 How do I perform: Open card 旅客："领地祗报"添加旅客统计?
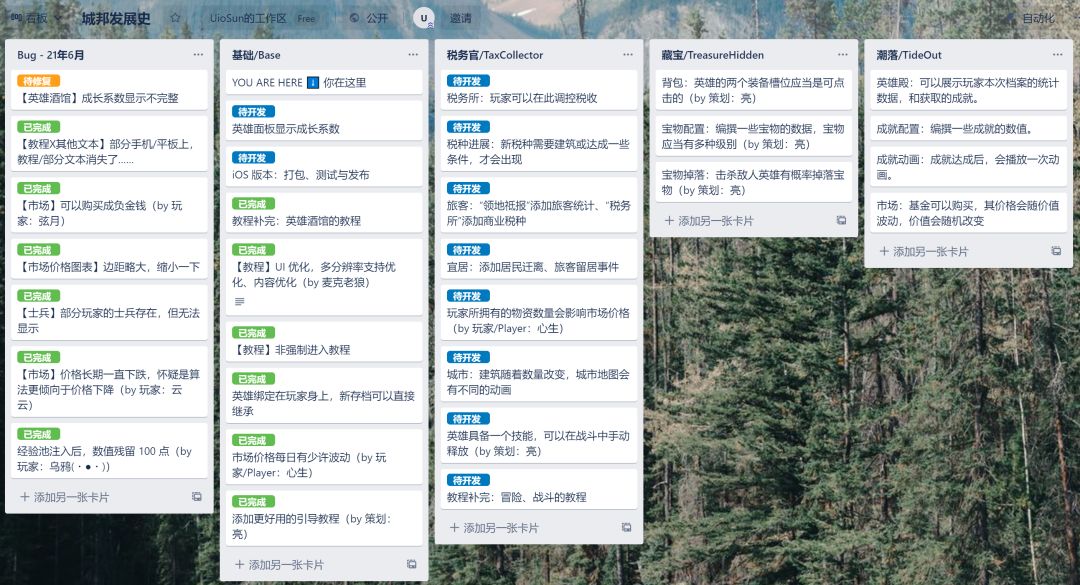point(539,205)
